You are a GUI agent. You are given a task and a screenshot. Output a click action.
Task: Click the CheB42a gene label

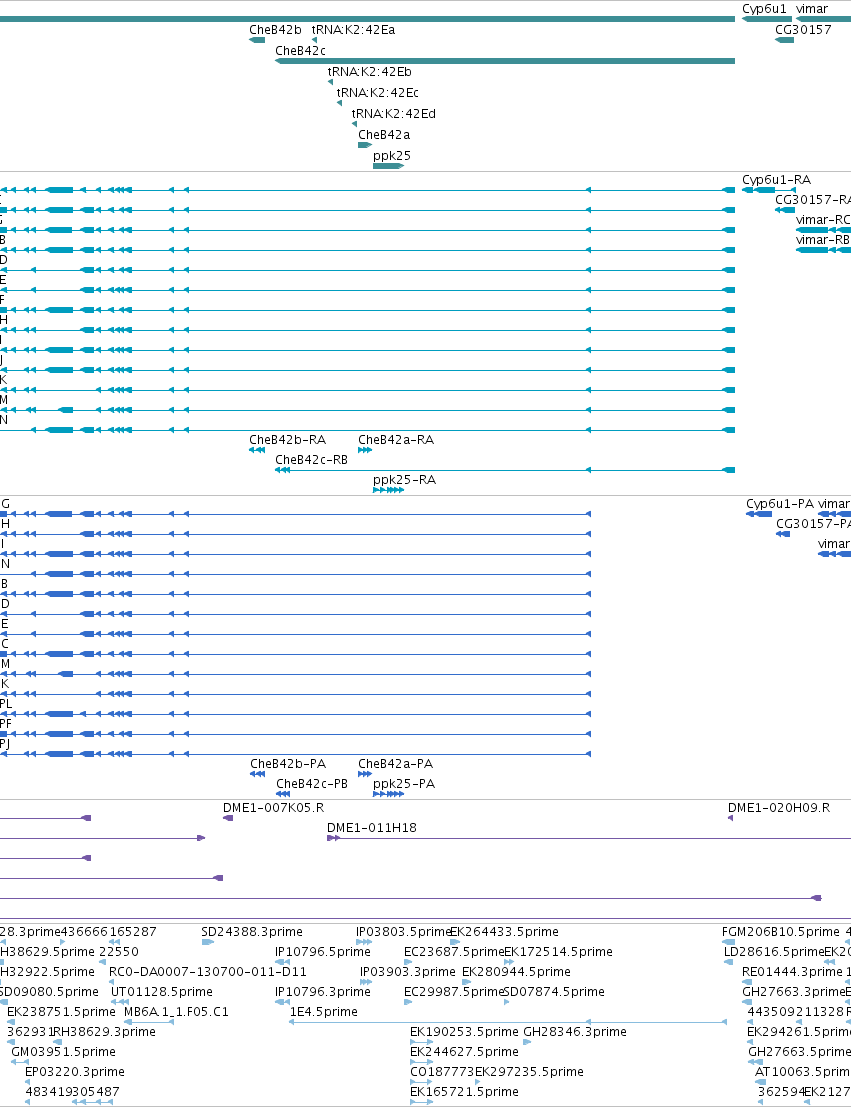(x=383, y=135)
